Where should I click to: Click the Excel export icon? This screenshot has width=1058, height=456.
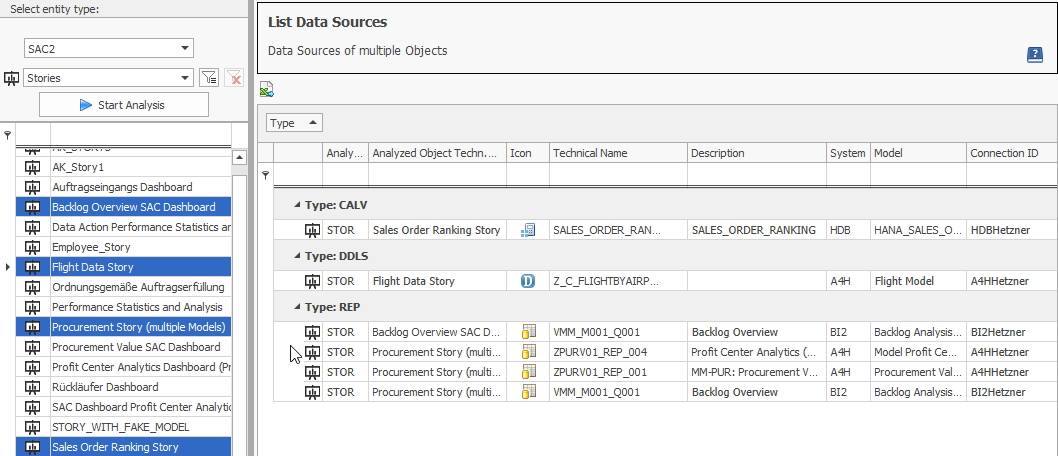(x=267, y=90)
